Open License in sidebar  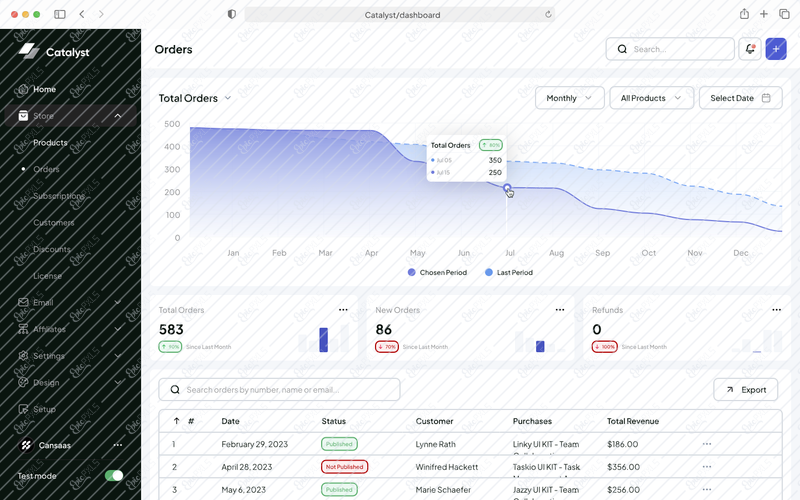point(47,276)
